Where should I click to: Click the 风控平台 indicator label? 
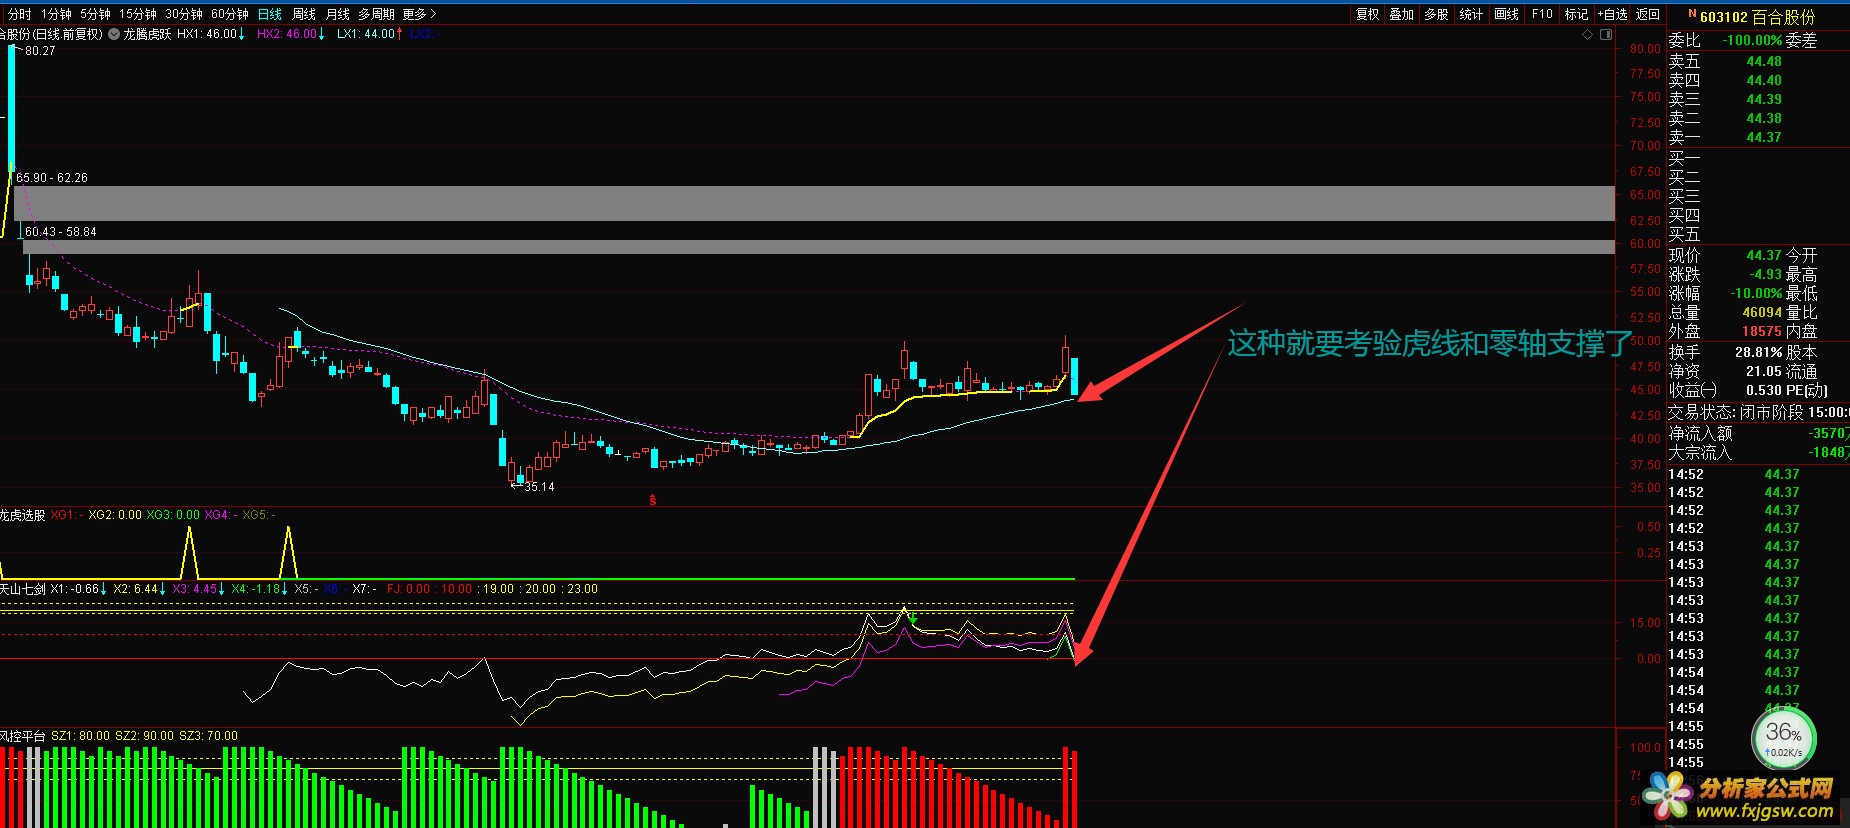click(22, 736)
